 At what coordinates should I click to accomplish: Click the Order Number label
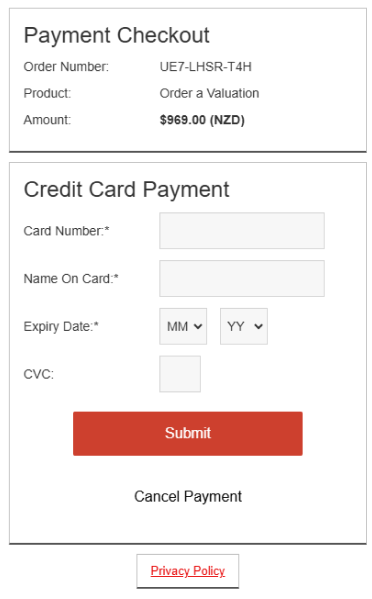66,67
